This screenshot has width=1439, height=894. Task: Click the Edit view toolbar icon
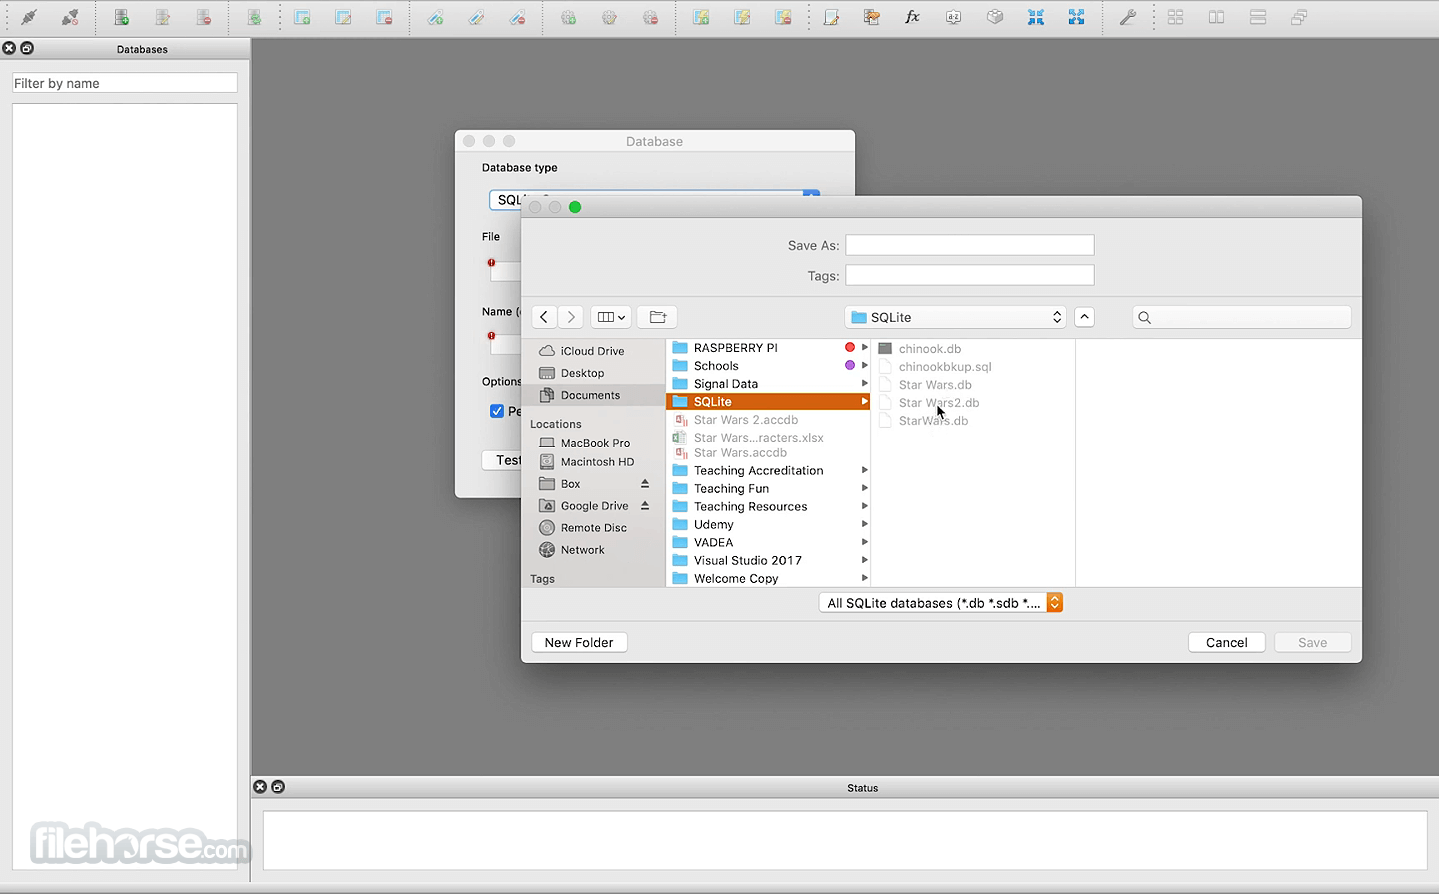[x=742, y=17]
